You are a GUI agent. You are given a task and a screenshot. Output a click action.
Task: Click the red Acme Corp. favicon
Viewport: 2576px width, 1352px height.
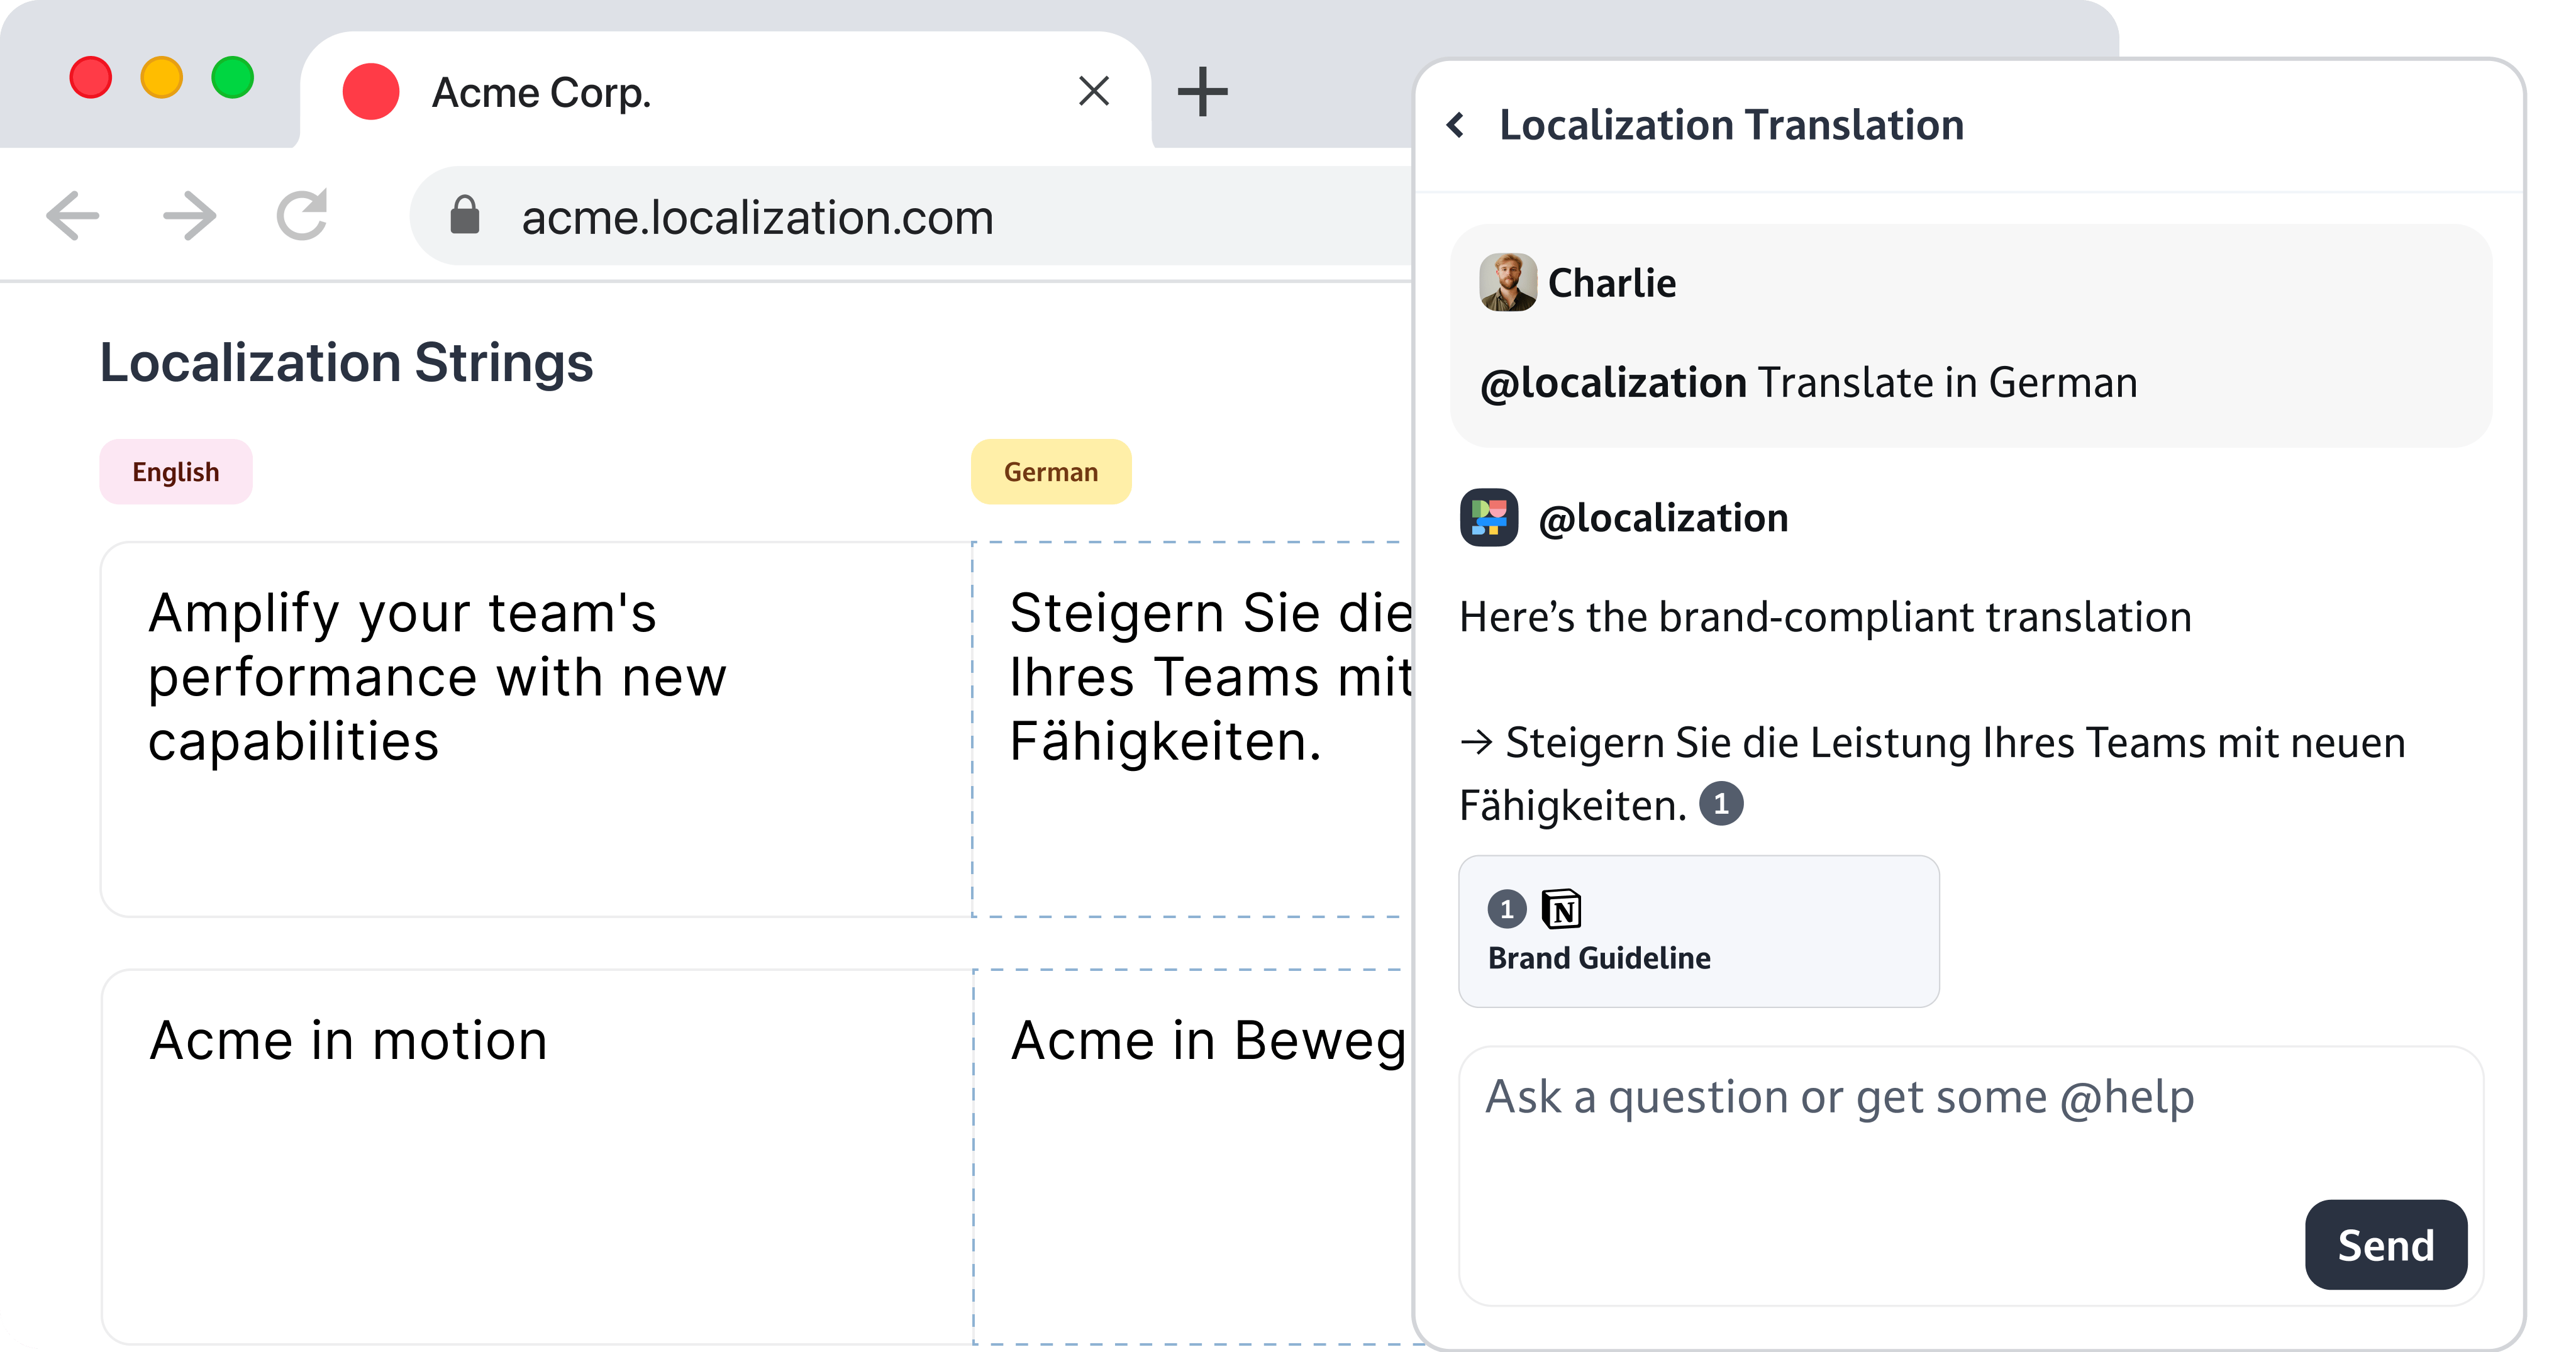371,92
